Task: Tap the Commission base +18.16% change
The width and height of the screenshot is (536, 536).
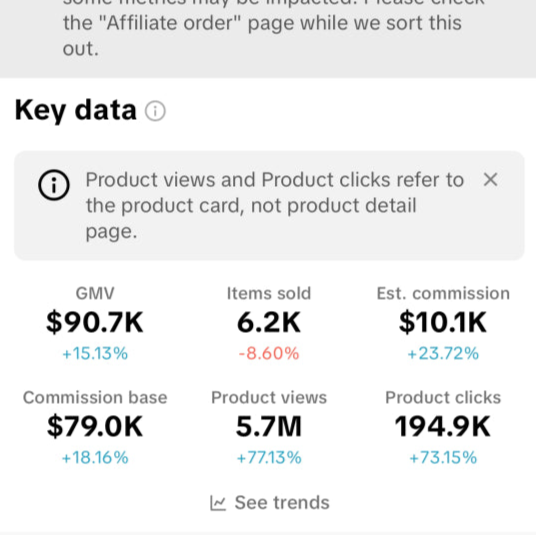Action: tap(95, 458)
